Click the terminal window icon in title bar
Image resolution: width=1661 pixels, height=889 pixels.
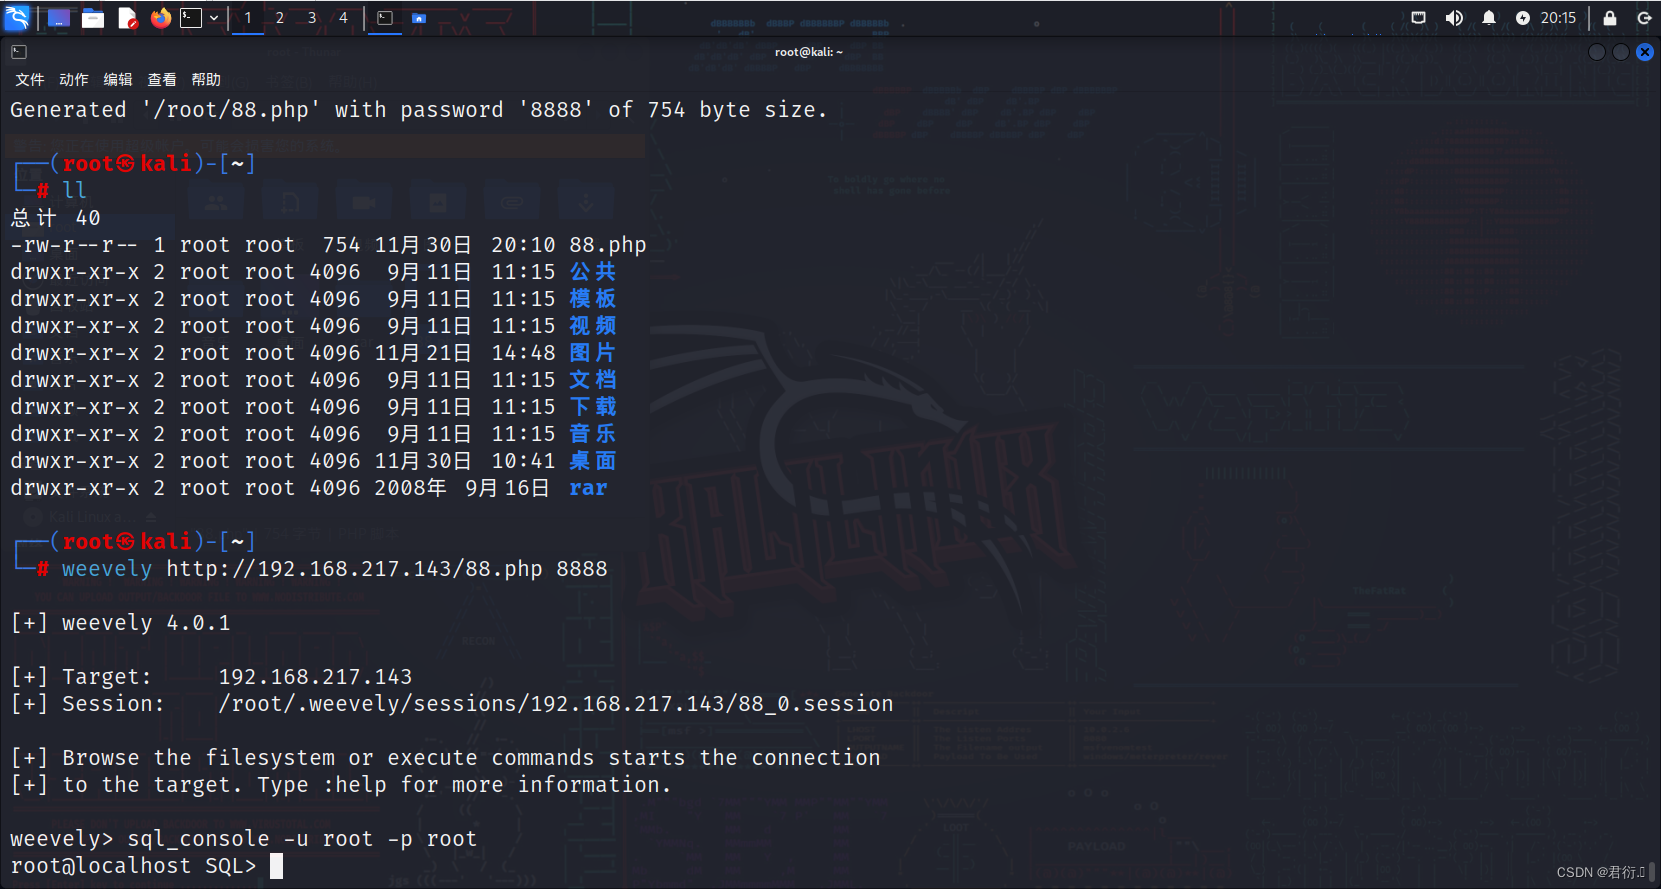(x=19, y=52)
